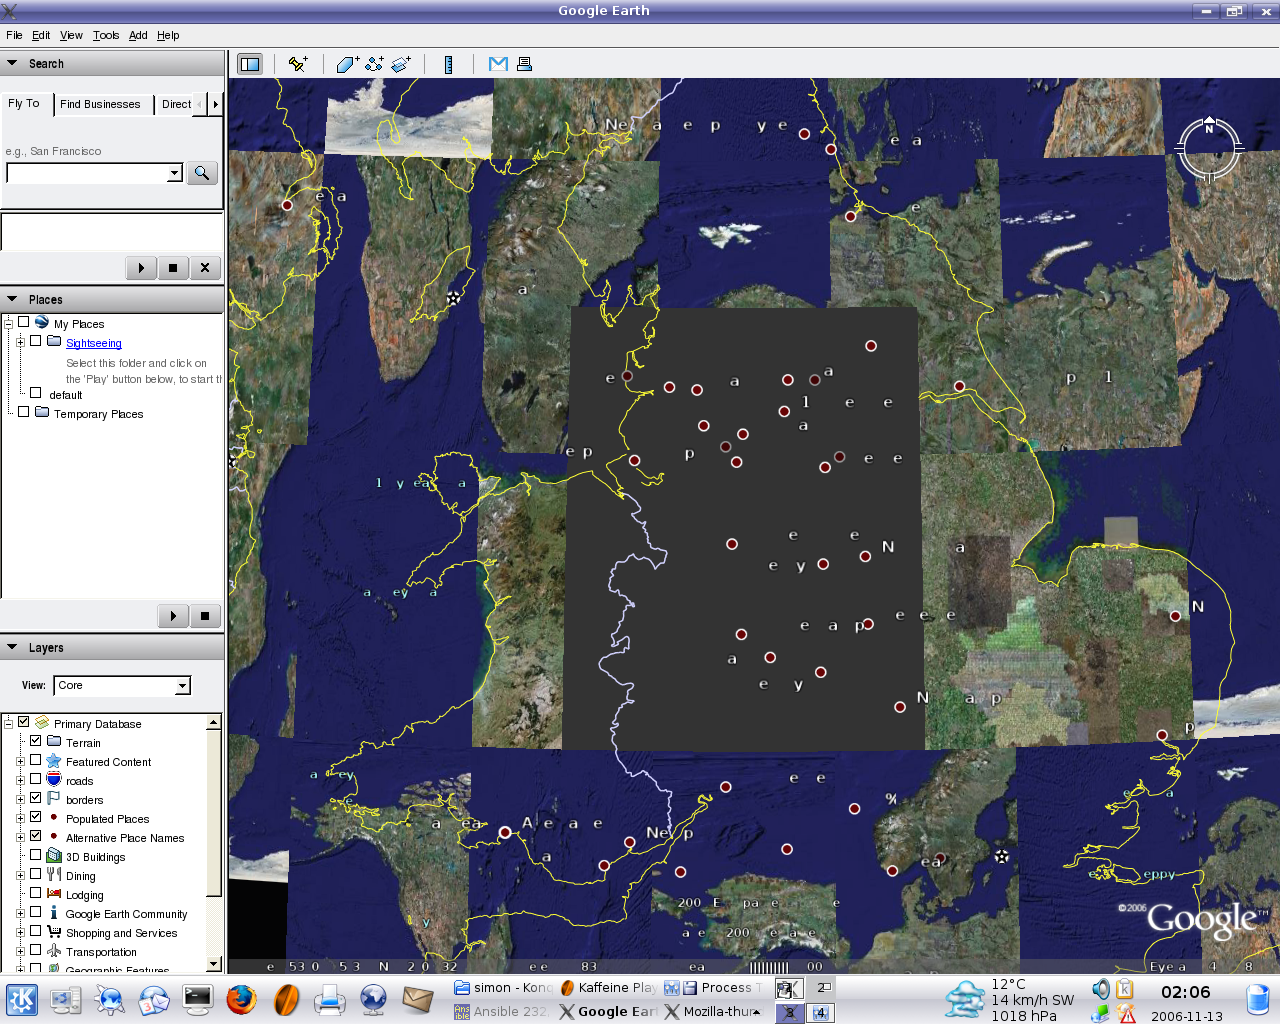
Task: Open the printer launcher in the panel
Action: [330, 999]
